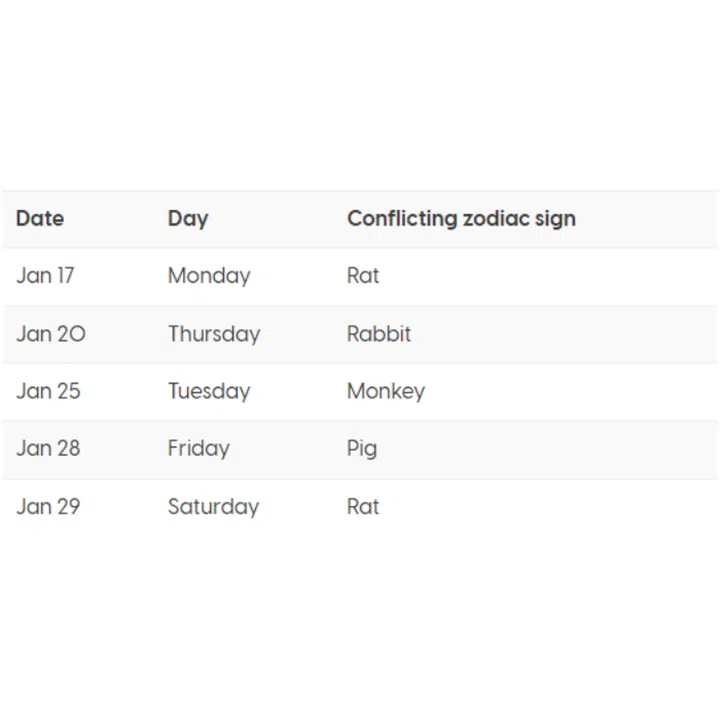Click Rat in the Jan 17 row
This screenshot has height=720, width=720.
coord(363,276)
